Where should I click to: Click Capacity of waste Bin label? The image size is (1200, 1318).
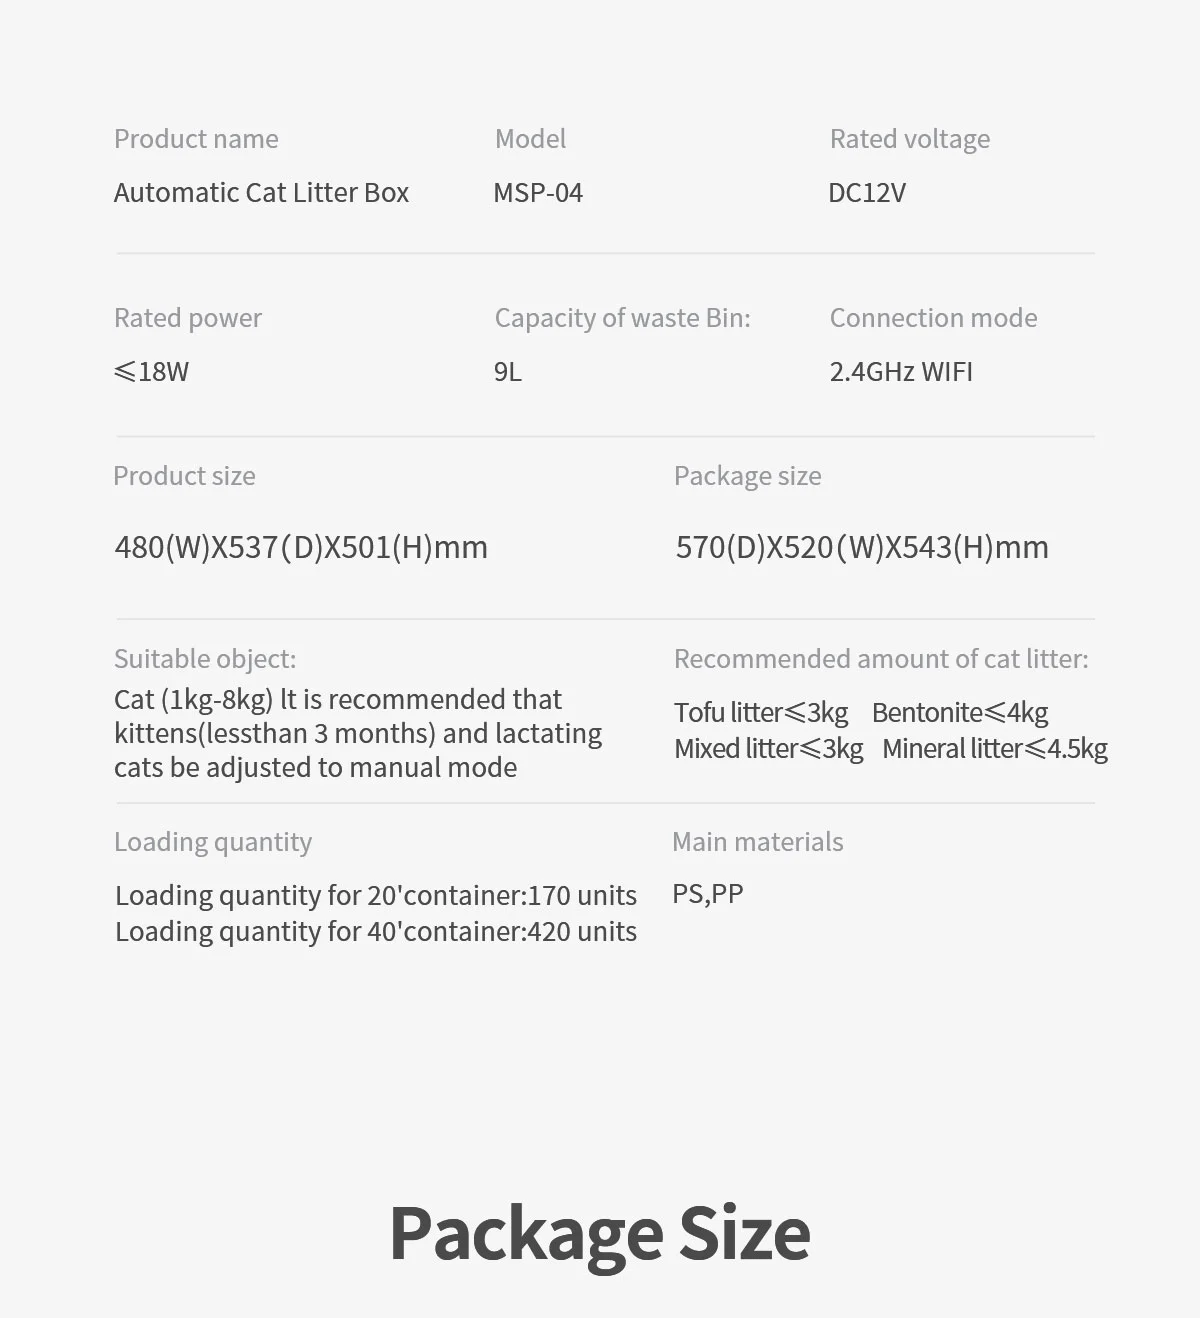622,318
